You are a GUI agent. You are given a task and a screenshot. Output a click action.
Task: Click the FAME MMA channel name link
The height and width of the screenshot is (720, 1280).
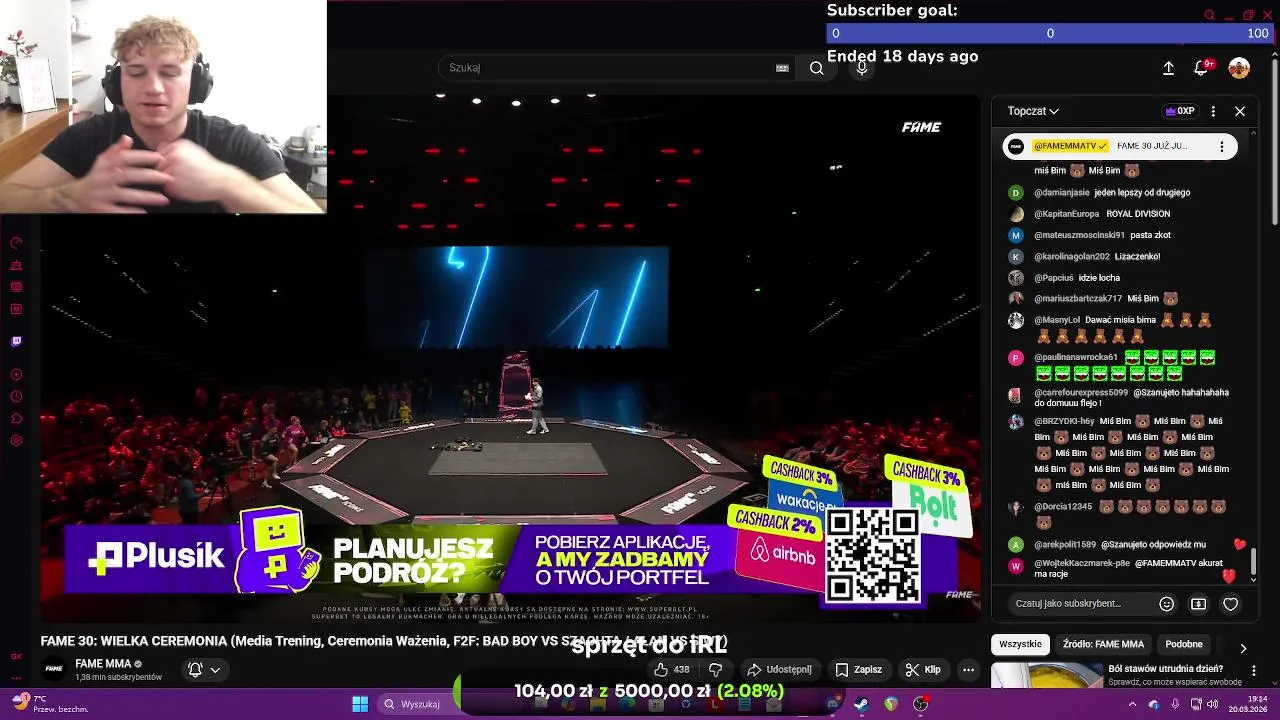point(103,664)
